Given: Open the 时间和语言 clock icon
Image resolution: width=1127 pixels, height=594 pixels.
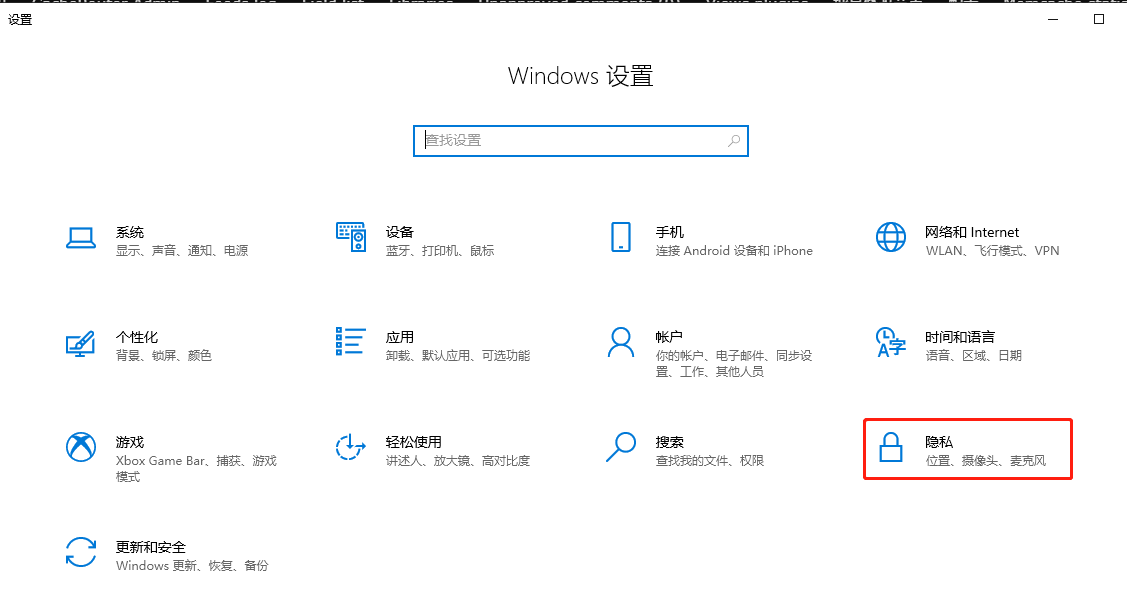Looking at the screenshot, I should click(891, 342).
